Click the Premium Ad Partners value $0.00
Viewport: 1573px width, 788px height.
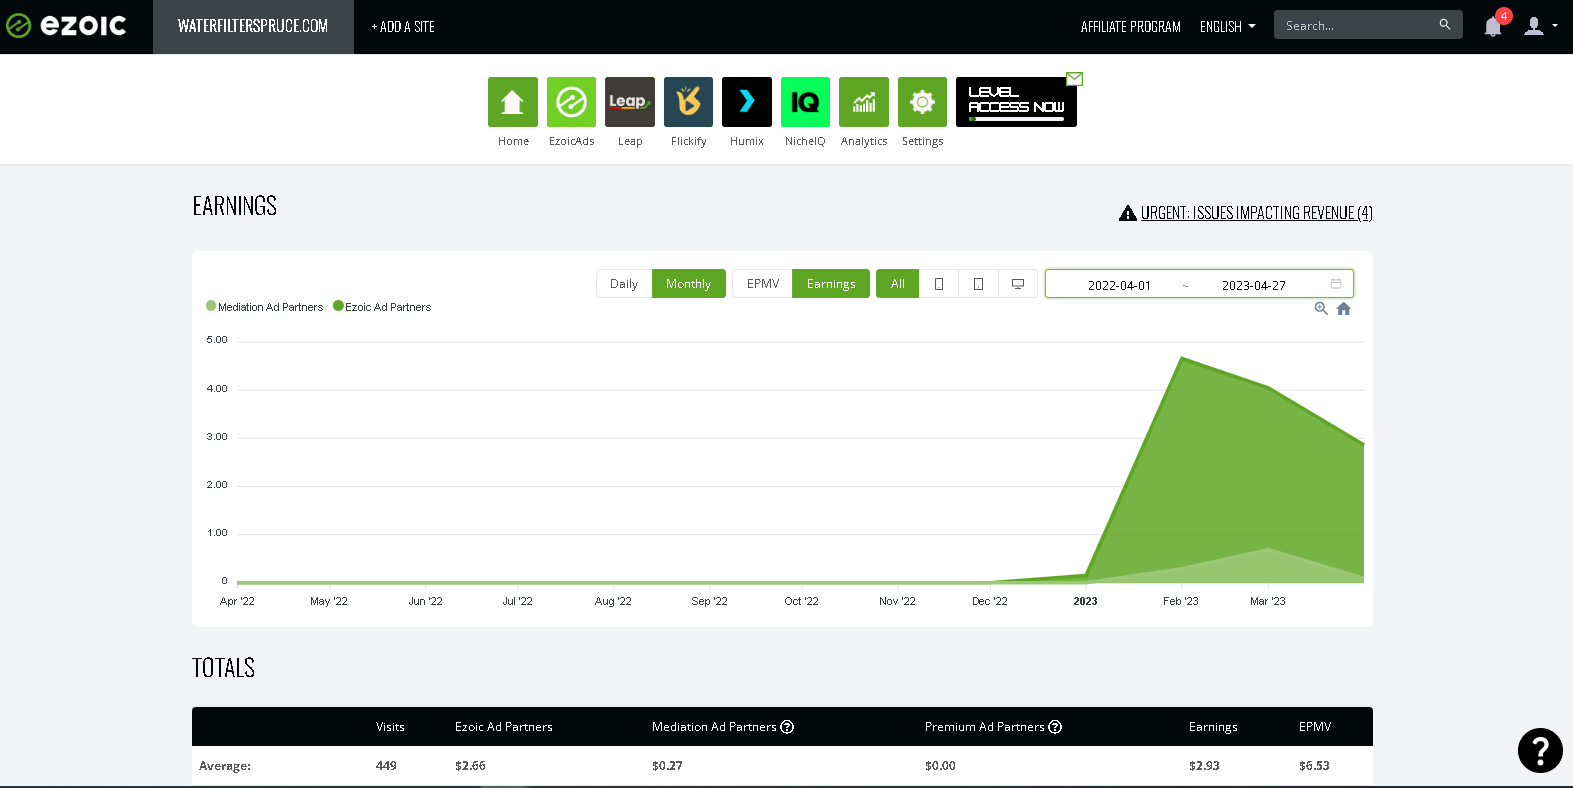(940, 766)
